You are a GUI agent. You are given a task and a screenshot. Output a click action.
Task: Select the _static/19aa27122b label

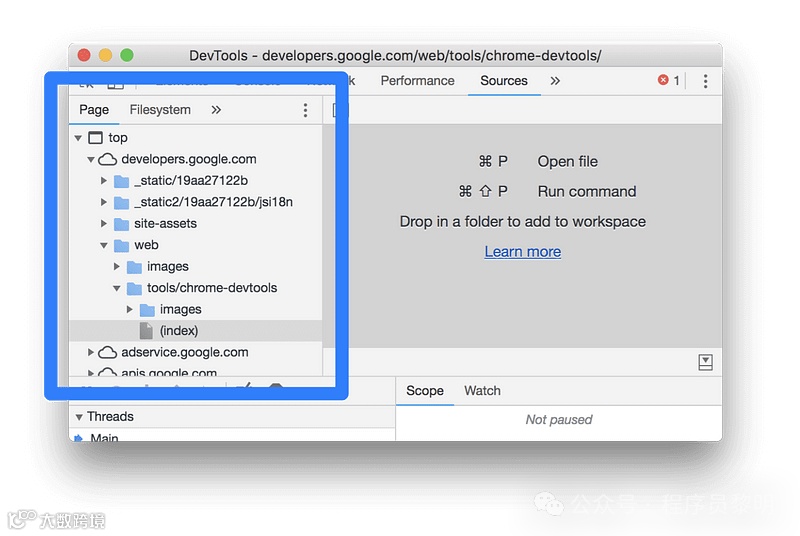tap(191, 181)
